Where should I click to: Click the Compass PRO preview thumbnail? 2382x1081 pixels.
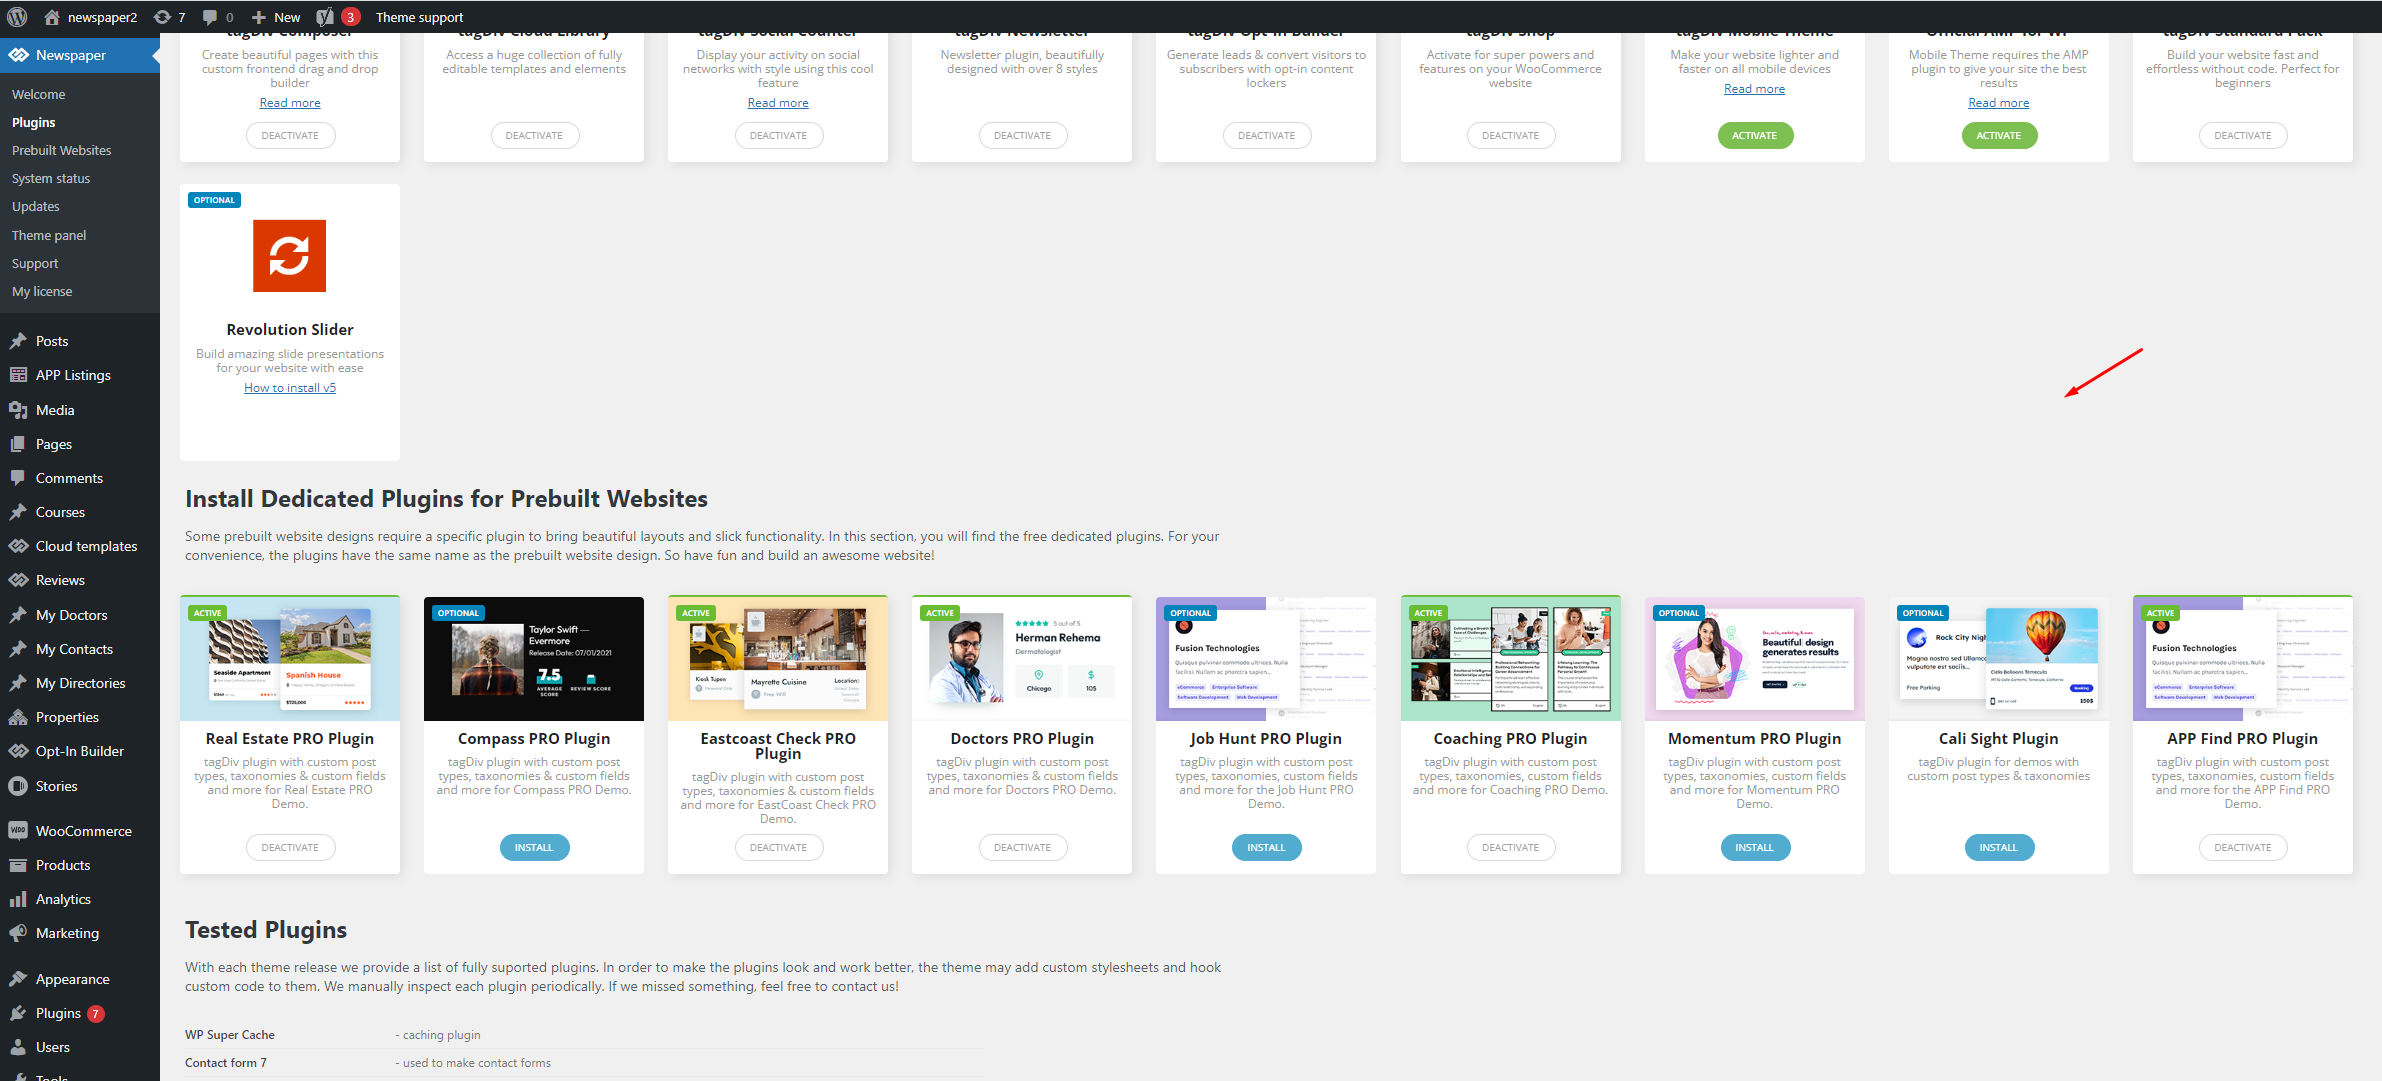click(x=534, y=659)
